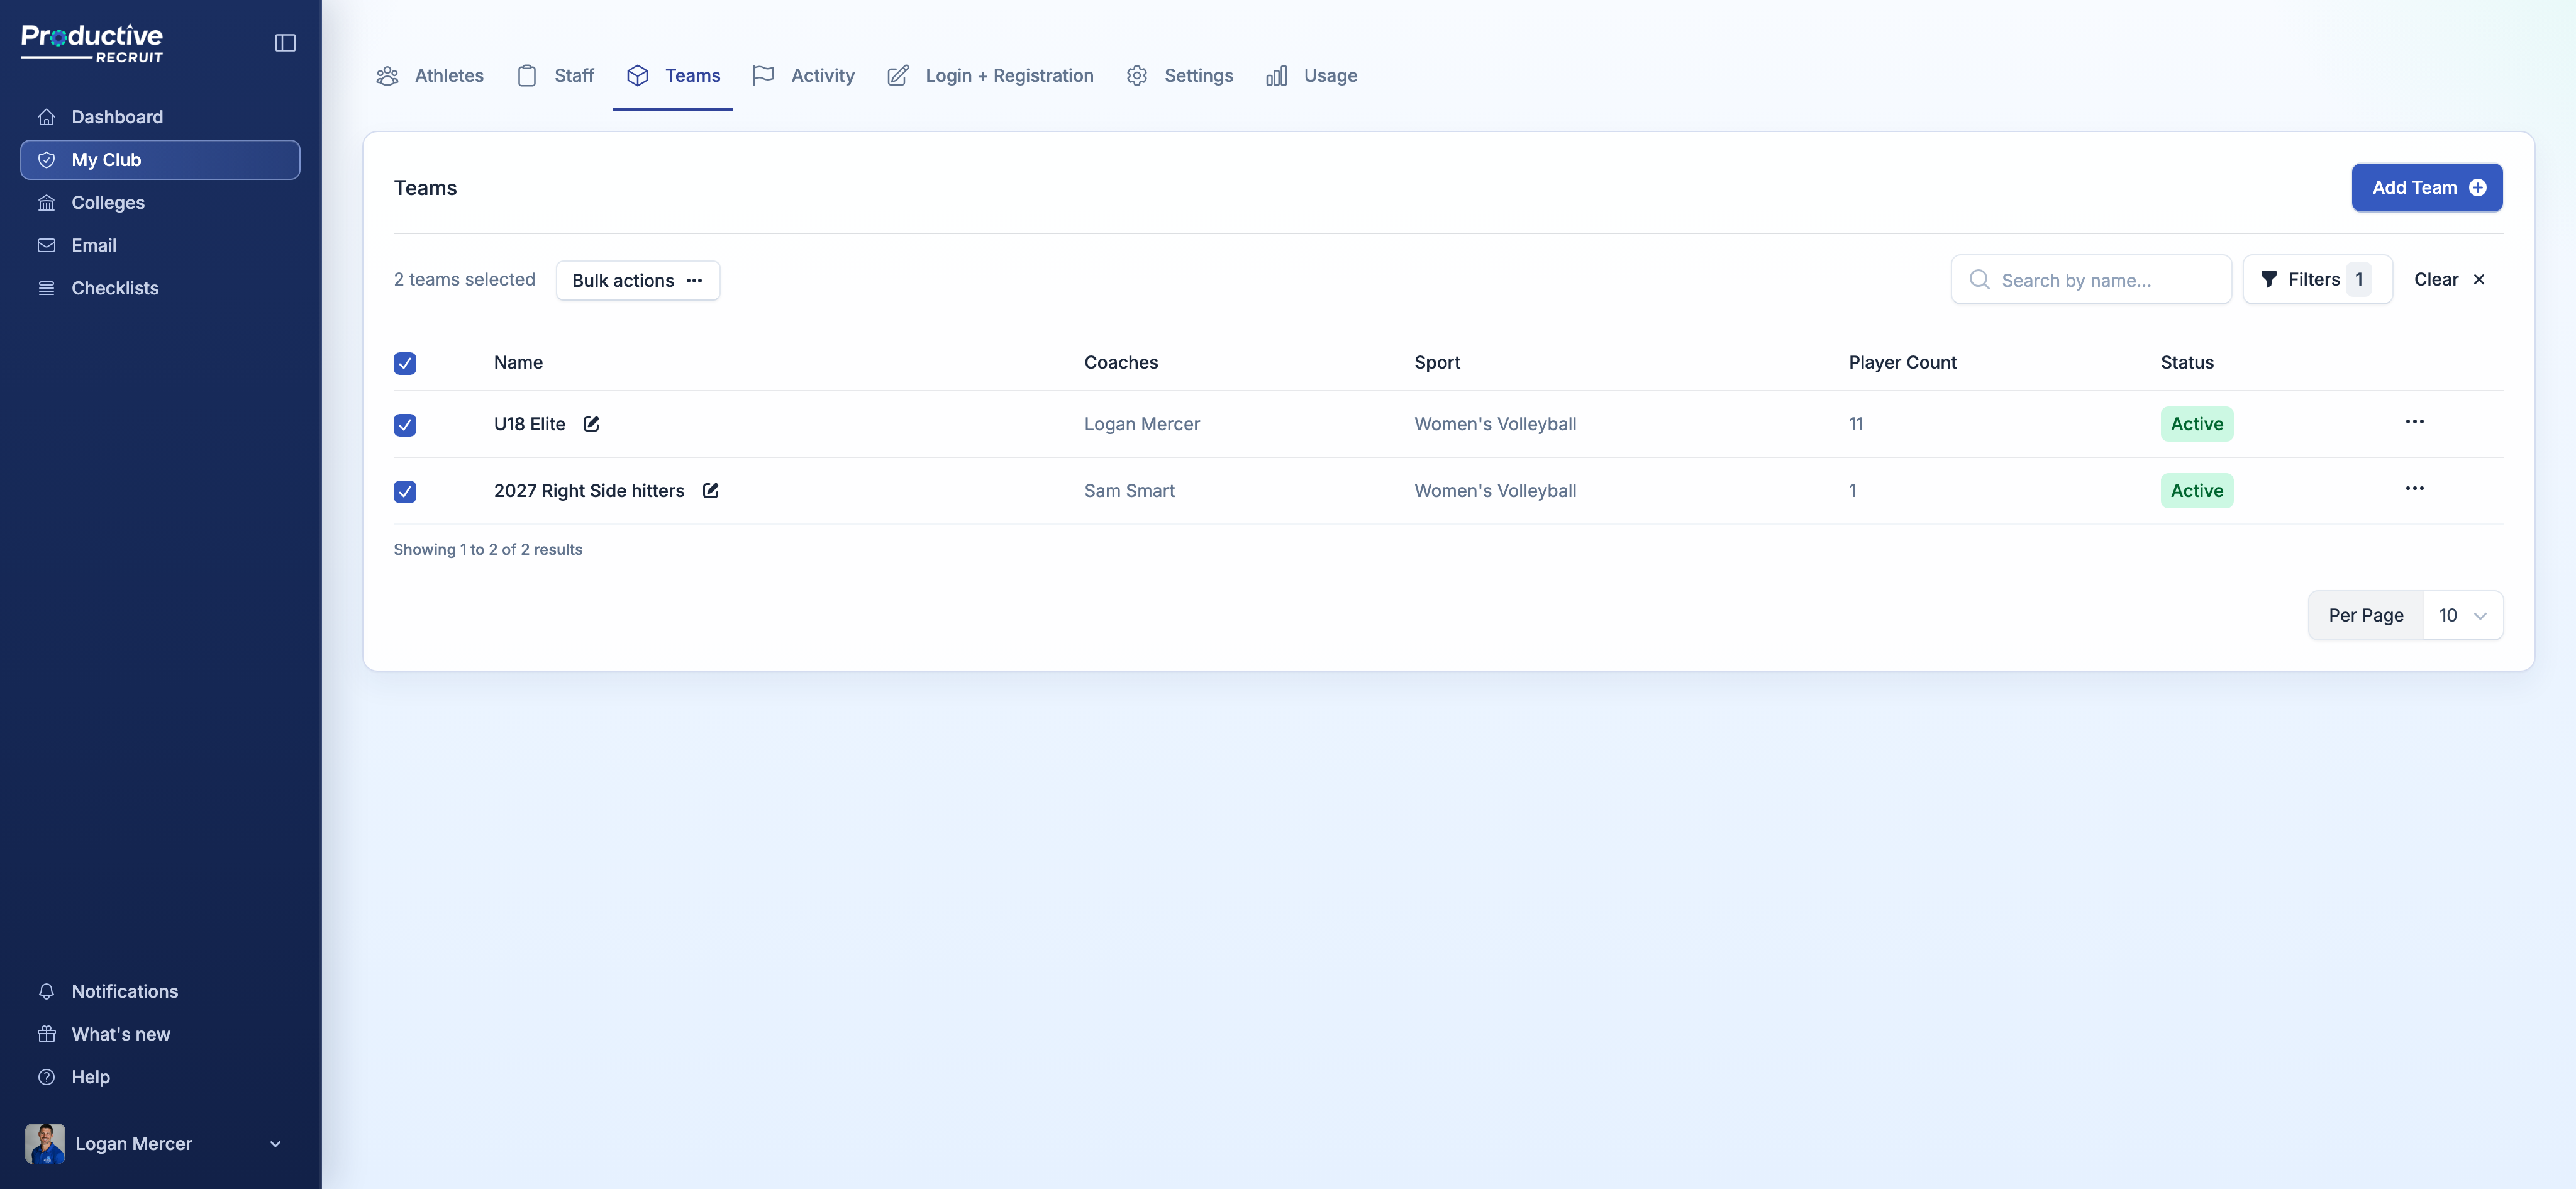Switch to the Staff tab
Screen dimensions: 2576x1189
coord(555,76)
